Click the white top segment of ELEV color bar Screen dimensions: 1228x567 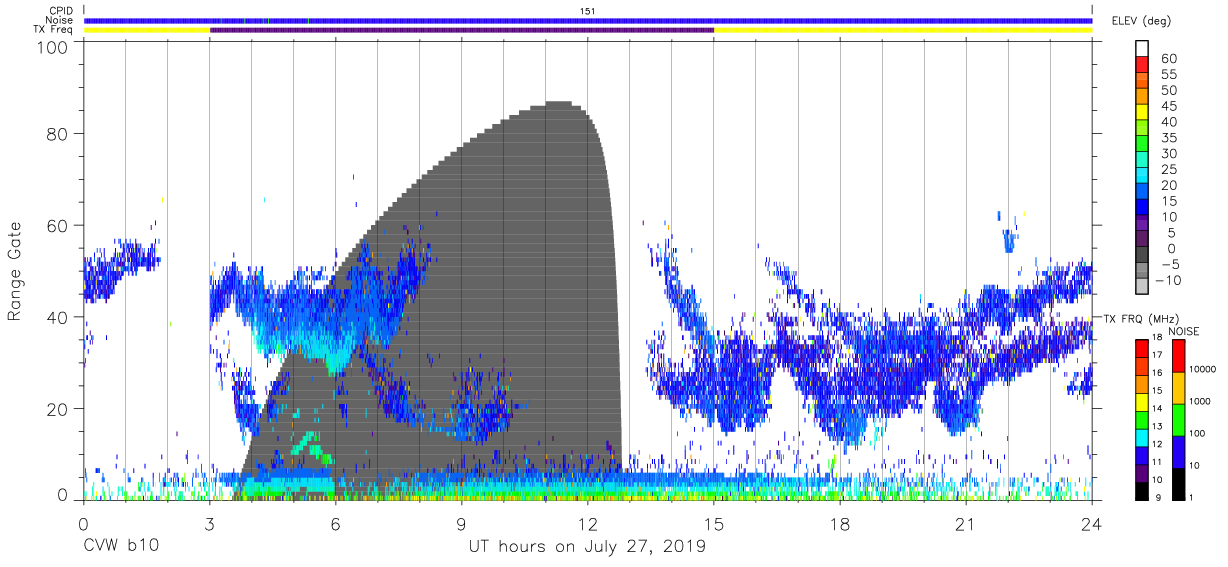pyautogui.click(x=1142, y=49)
